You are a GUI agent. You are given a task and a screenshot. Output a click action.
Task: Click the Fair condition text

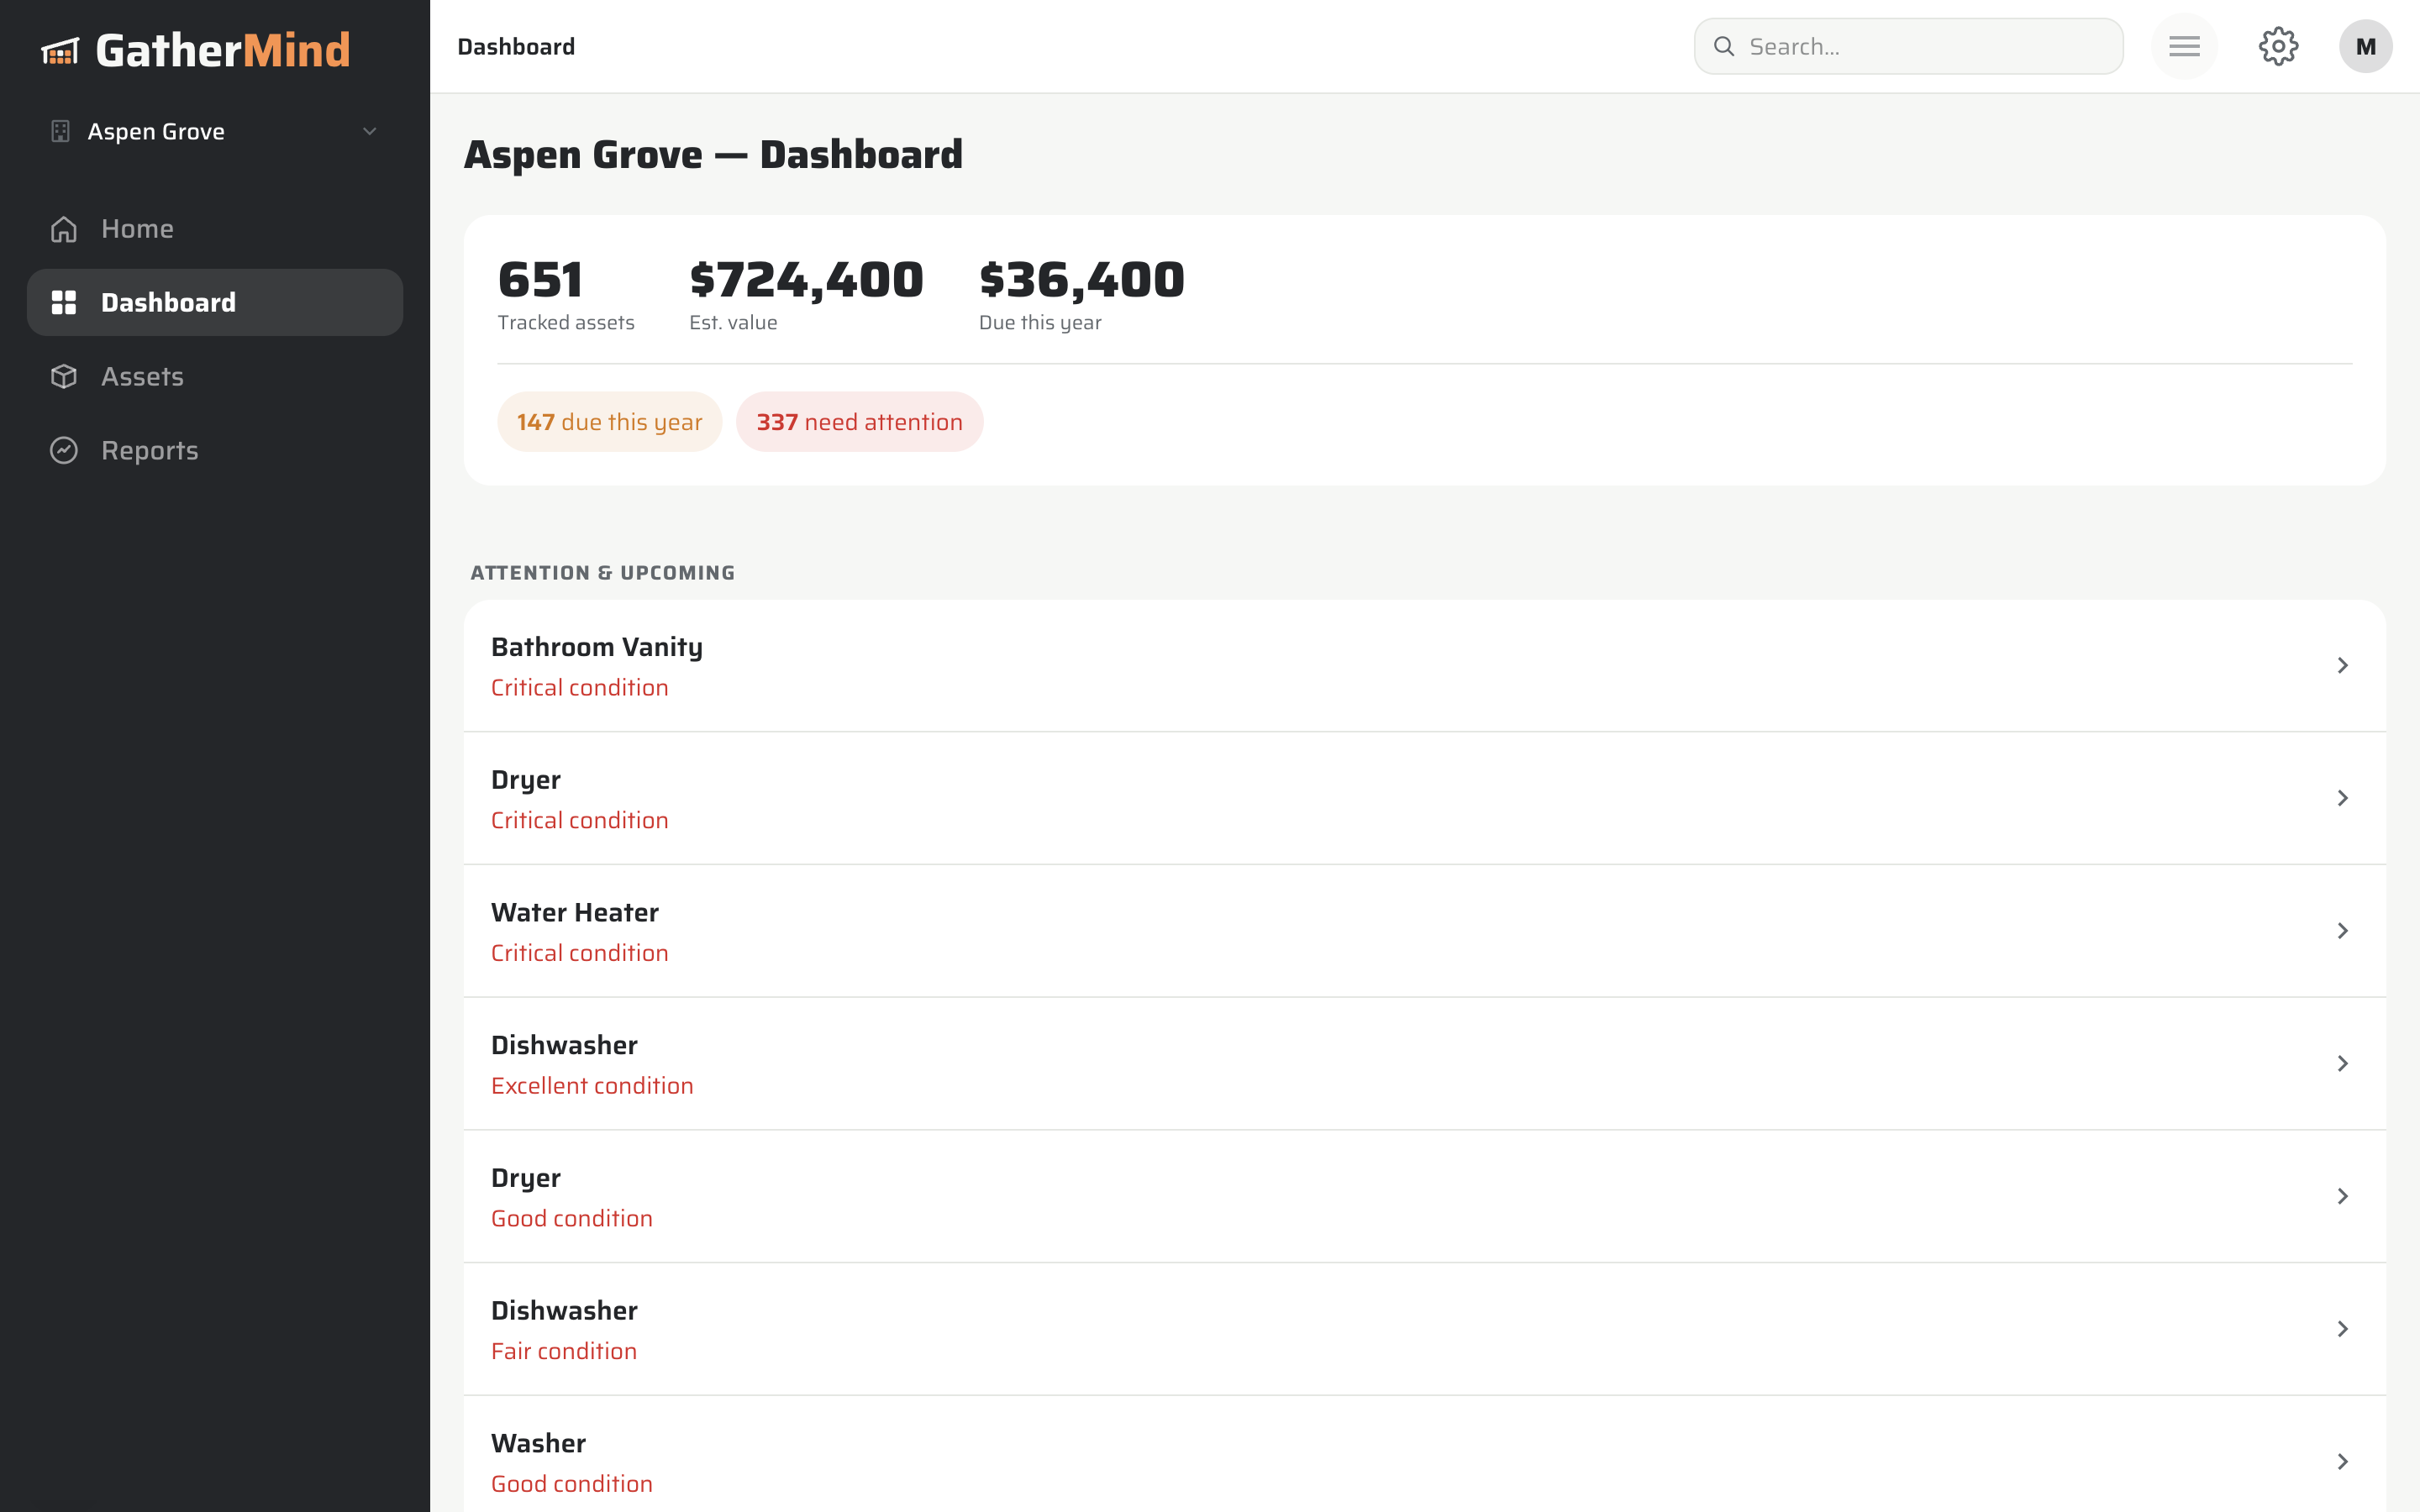pos(564,1351)
